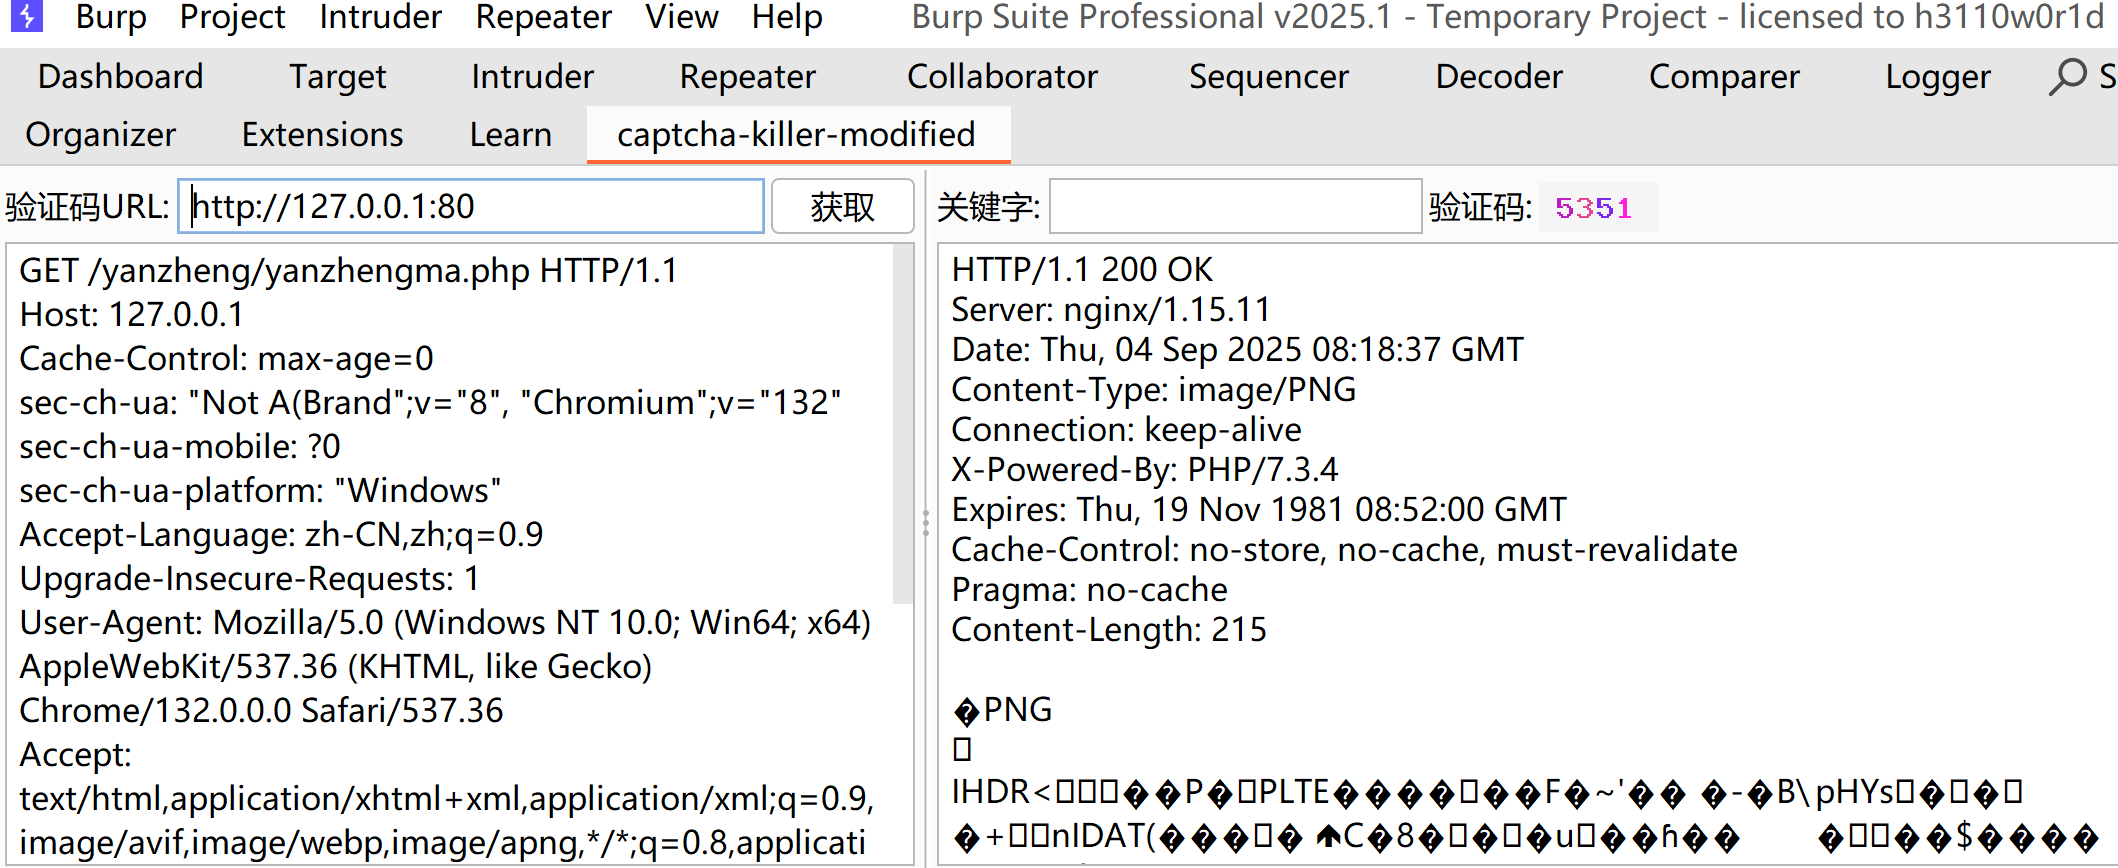Switch to the Organizer tab
Viewport: 2118px width, 868px height.
[x=100, y=135]
